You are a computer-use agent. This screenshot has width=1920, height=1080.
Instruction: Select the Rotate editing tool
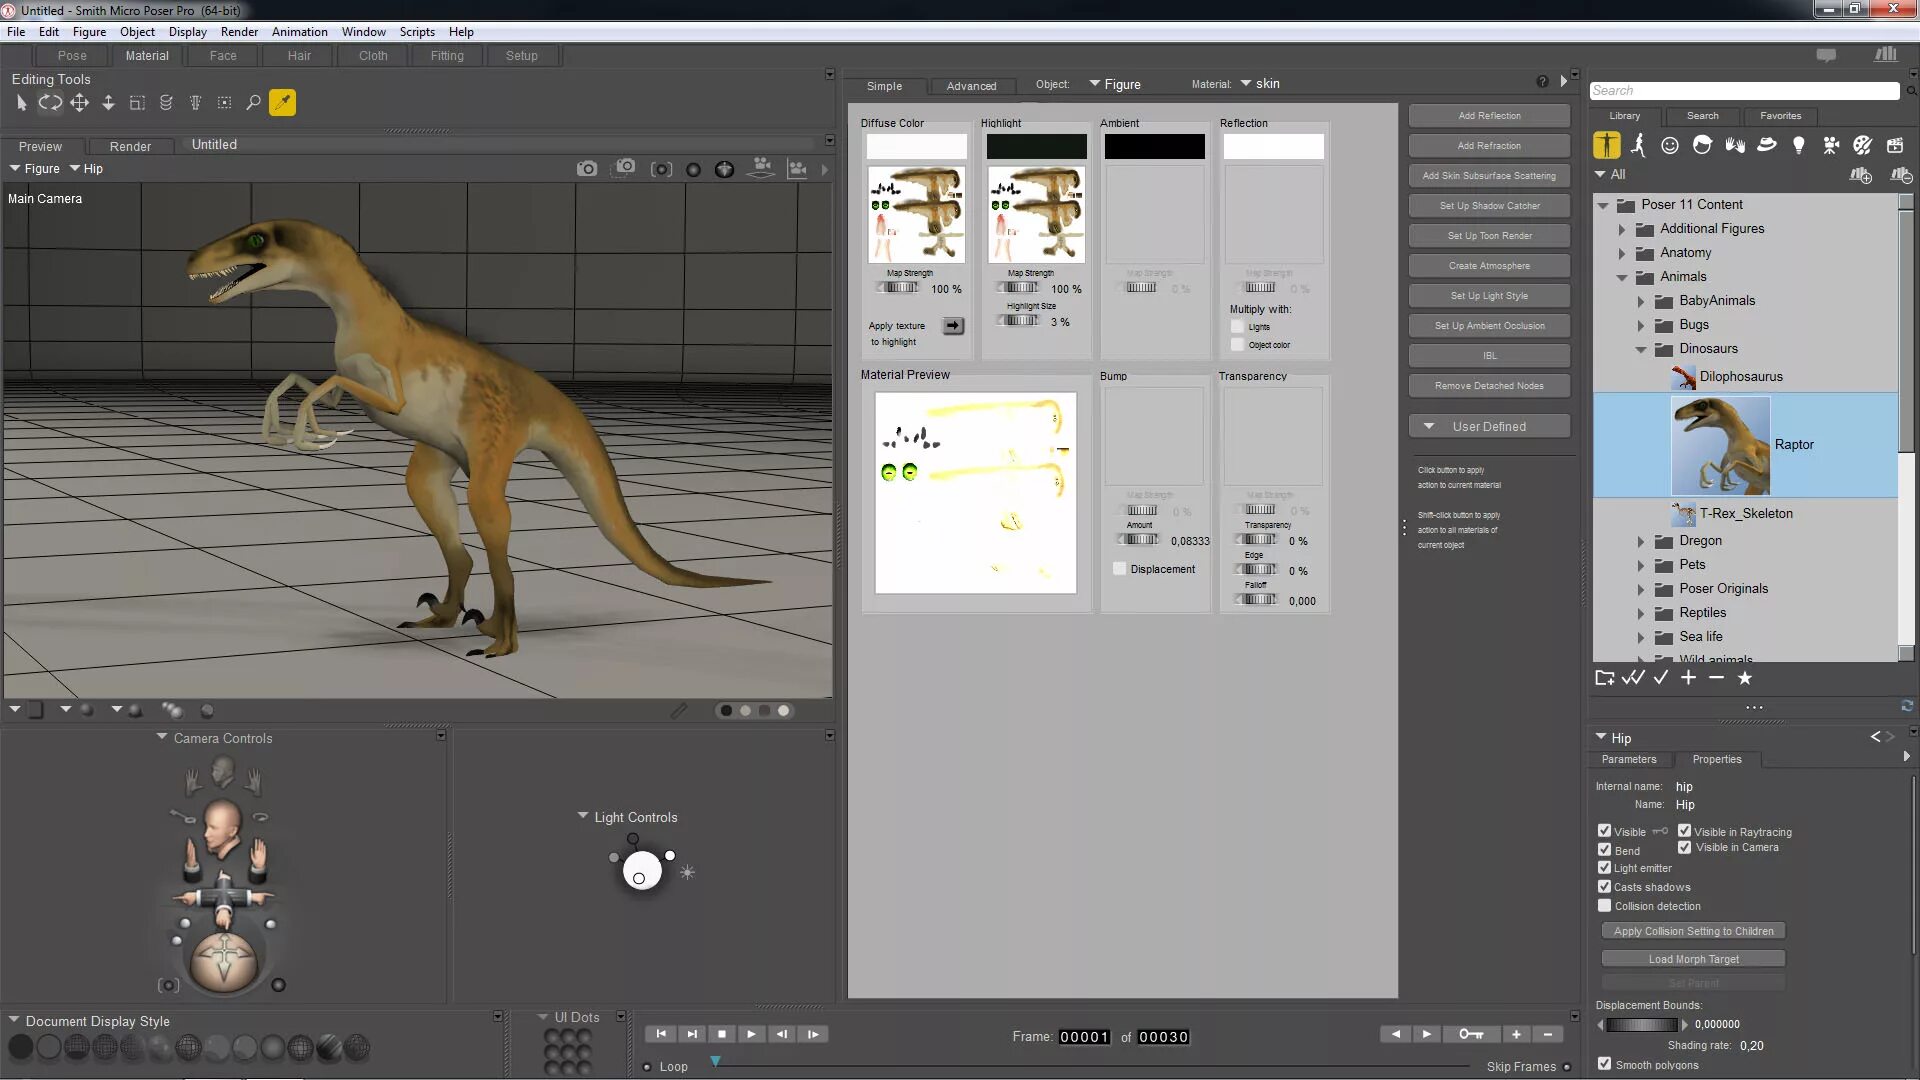pos(50,103)
